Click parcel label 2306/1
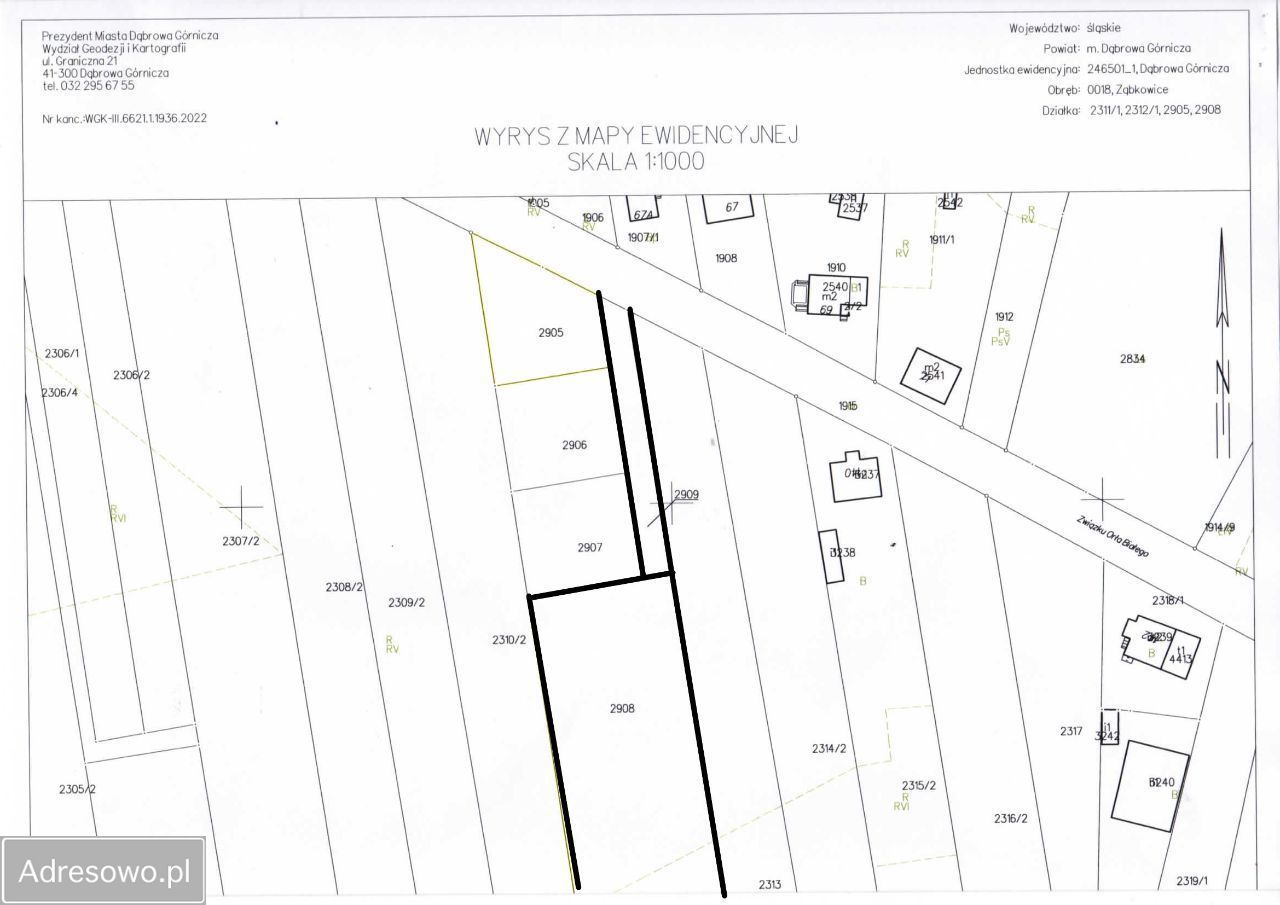The width and height of the screenshot is (1280, 905). (x=62, y=353)
